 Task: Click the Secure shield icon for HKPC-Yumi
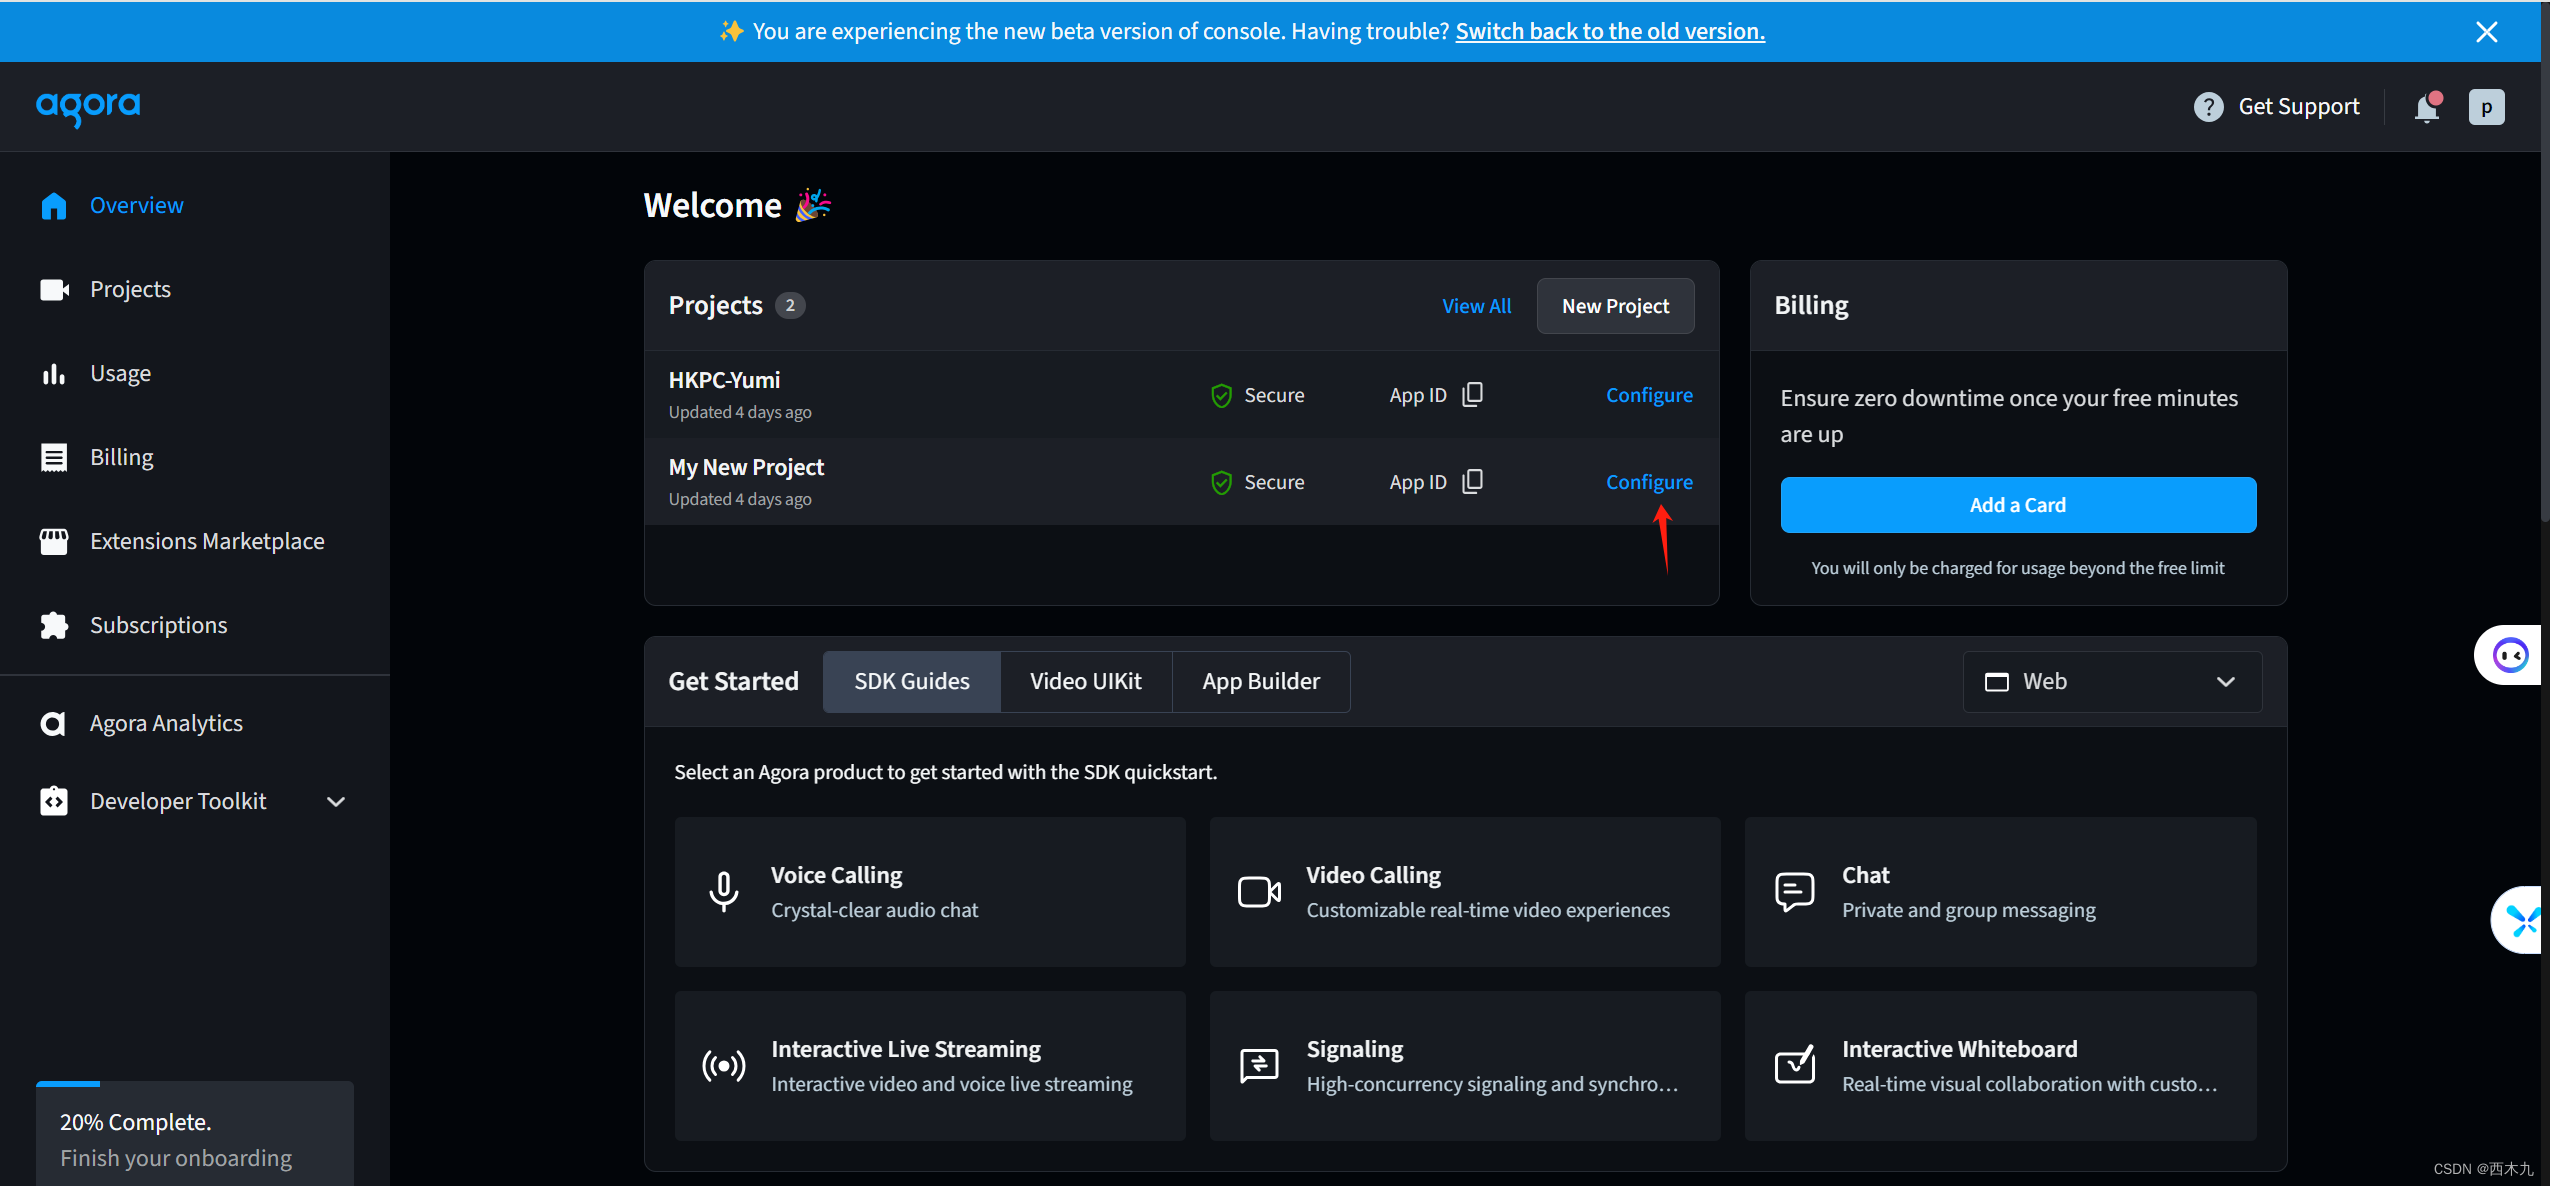(x=1221, y=396)
